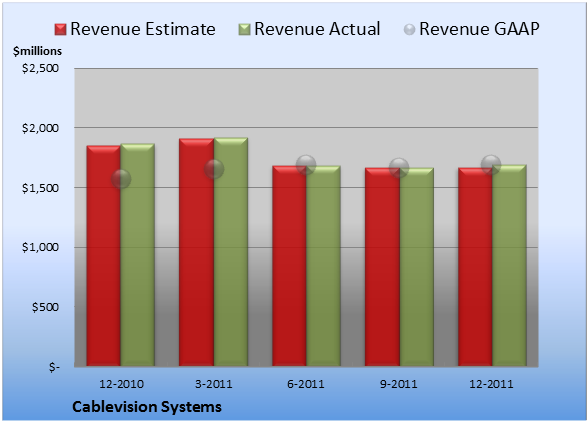Click the Cablevision Systems chart title
Image resolution: width=588 pixels, height=422 pixels.
(x=147, y=407)
